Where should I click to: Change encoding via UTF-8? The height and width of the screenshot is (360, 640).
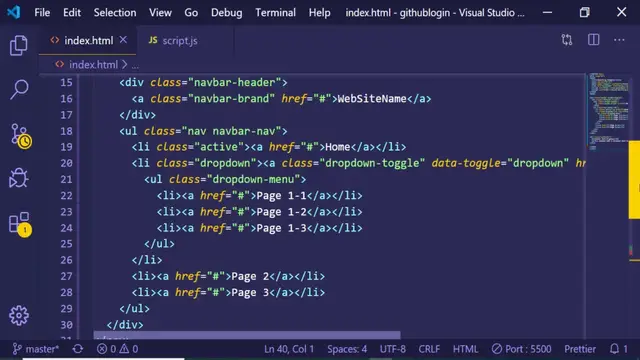coord(393,349)
